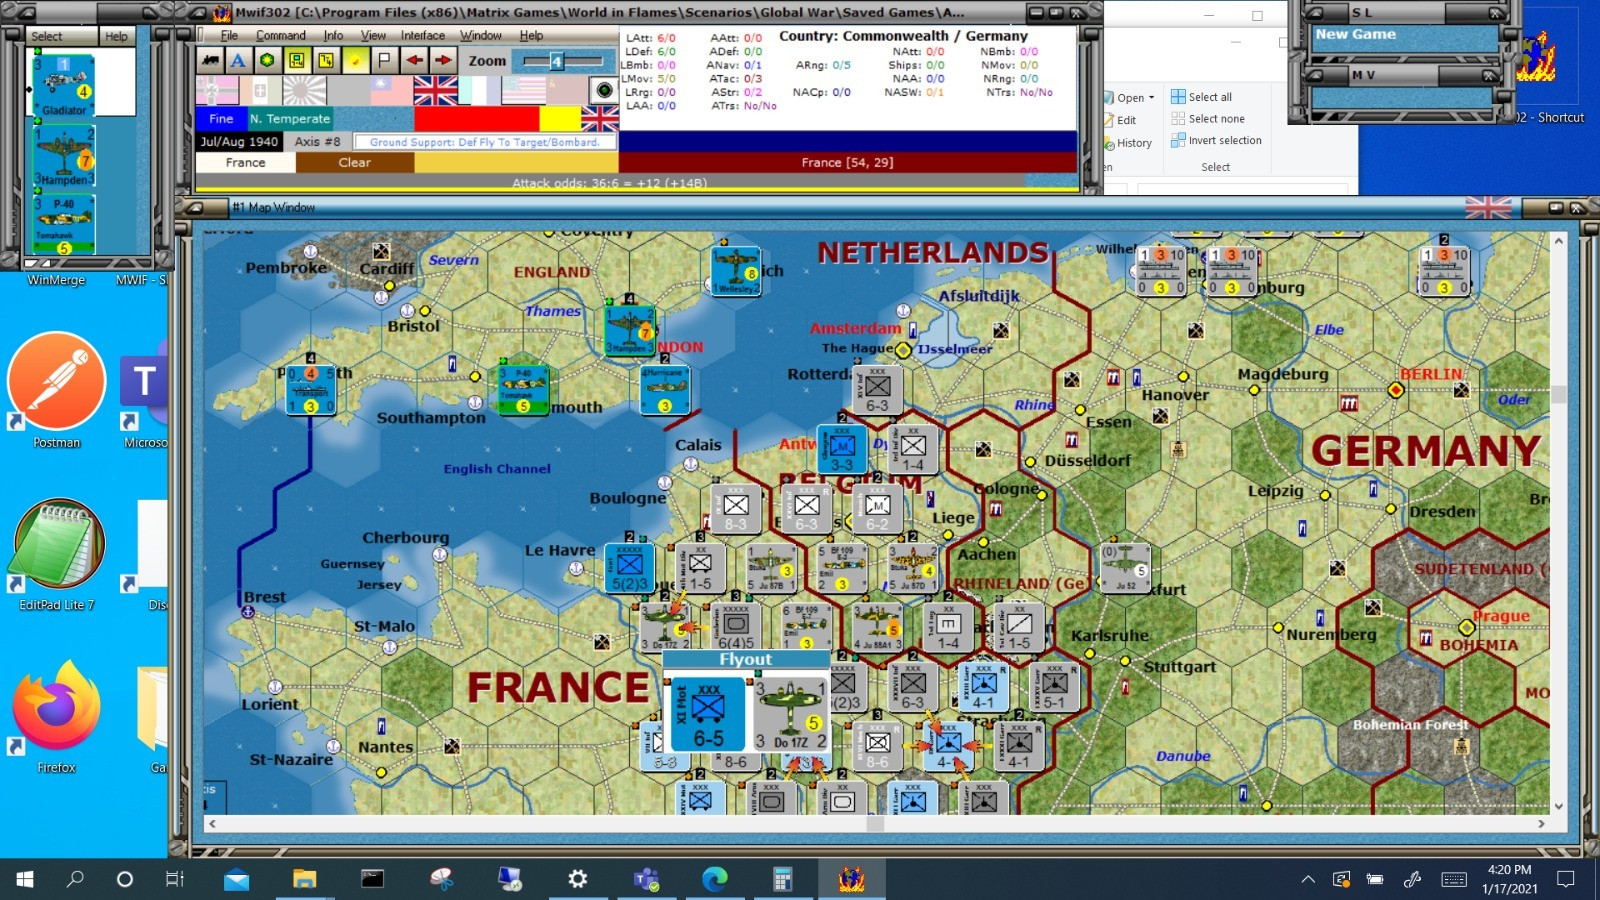1600x900 pixels.
Task: Adjust the Zoom slider handle
Action: (557, 61)
